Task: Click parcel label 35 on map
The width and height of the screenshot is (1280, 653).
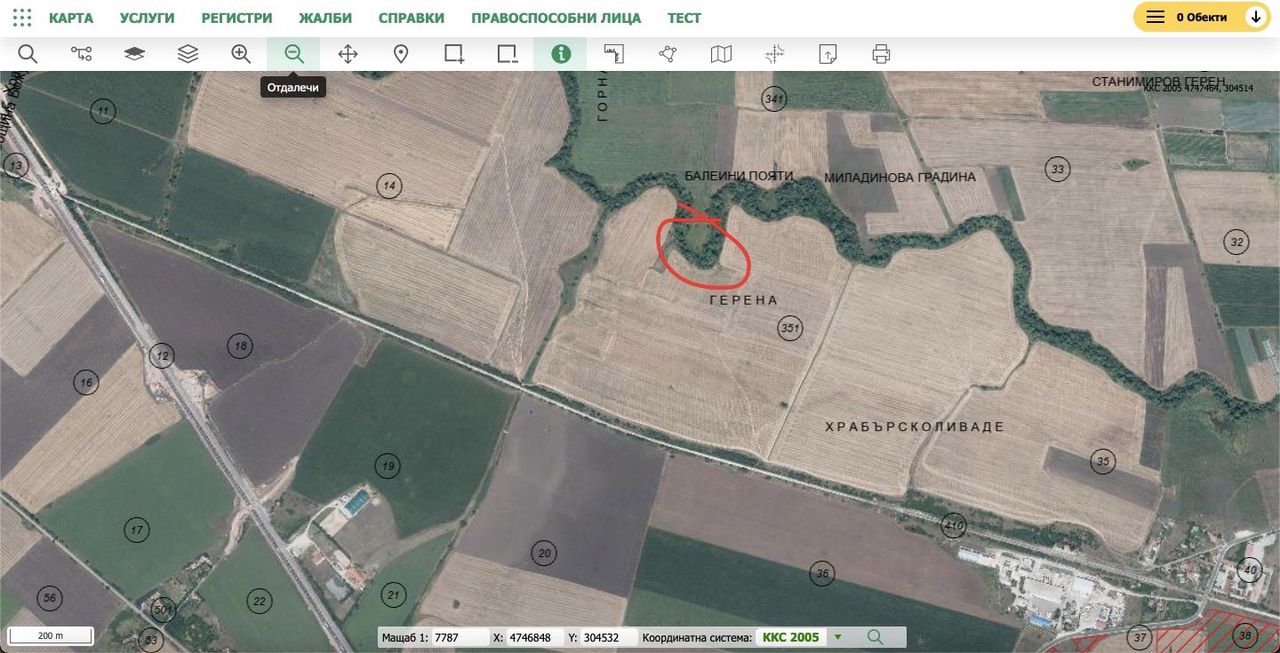Action: pyautogui.click(x=1103, y=461)
